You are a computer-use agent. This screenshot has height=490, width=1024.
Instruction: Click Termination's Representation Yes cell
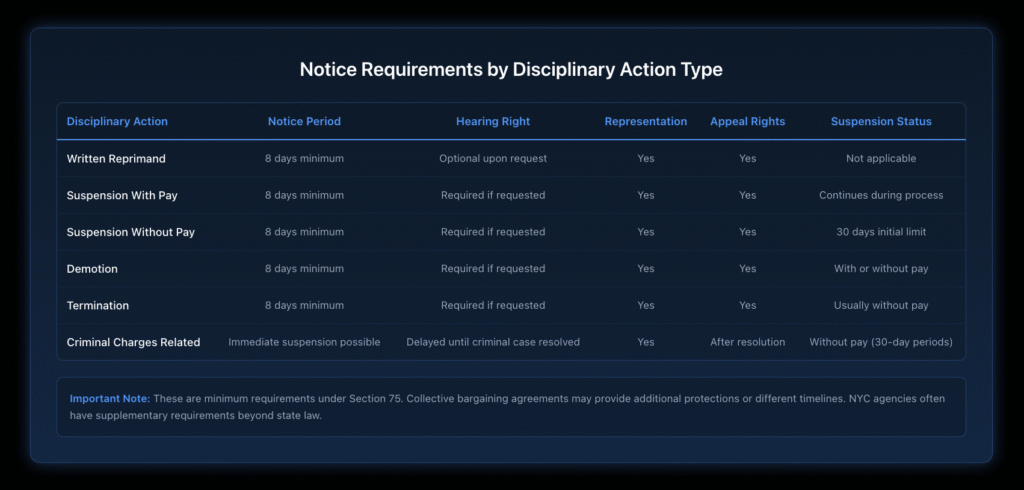pos(646,305)
